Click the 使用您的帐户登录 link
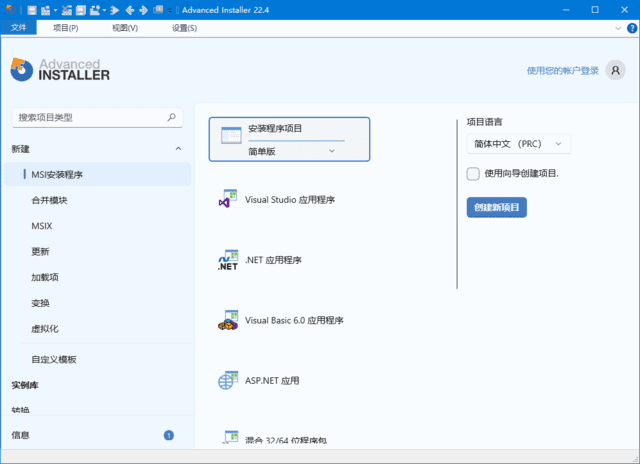This screenshot has width=640, height=464. 562,71
